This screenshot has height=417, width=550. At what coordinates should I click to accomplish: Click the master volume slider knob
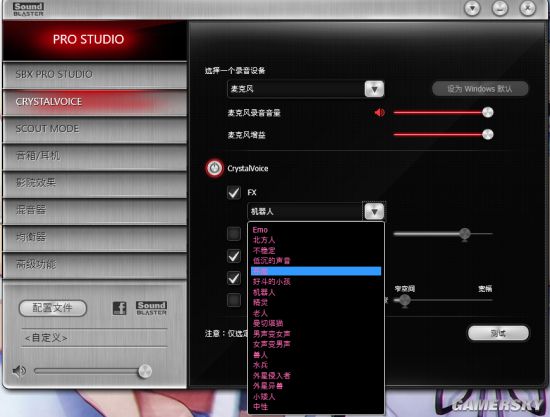(145, 371)
